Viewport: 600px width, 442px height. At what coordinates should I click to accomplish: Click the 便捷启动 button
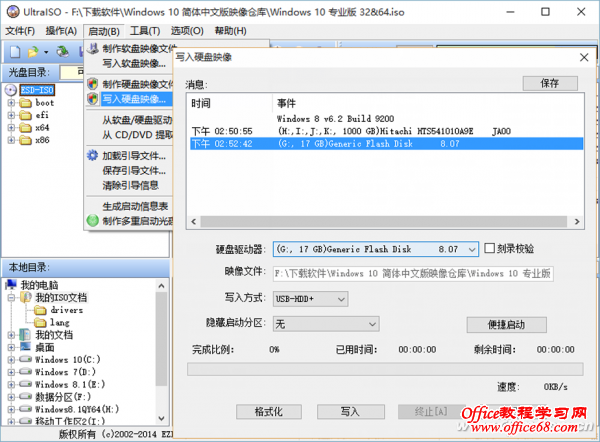(506, 325)
